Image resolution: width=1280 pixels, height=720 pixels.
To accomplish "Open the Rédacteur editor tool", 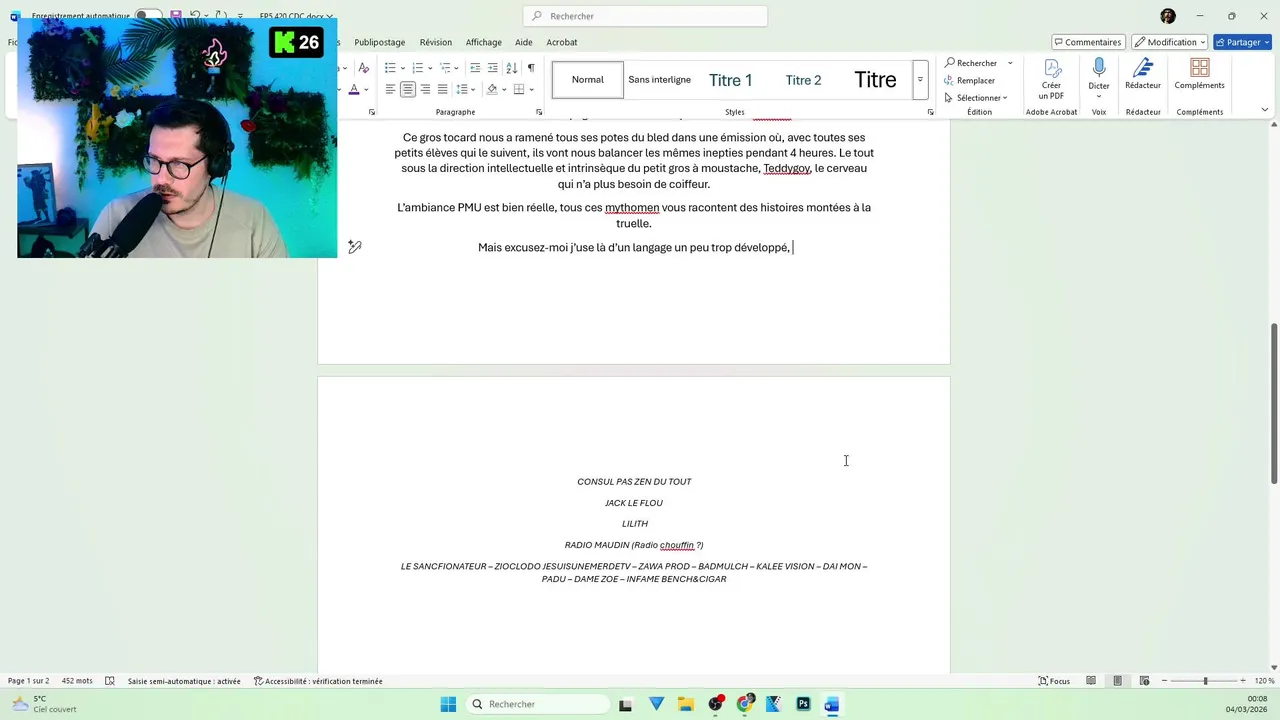I will coord(1143,75).
